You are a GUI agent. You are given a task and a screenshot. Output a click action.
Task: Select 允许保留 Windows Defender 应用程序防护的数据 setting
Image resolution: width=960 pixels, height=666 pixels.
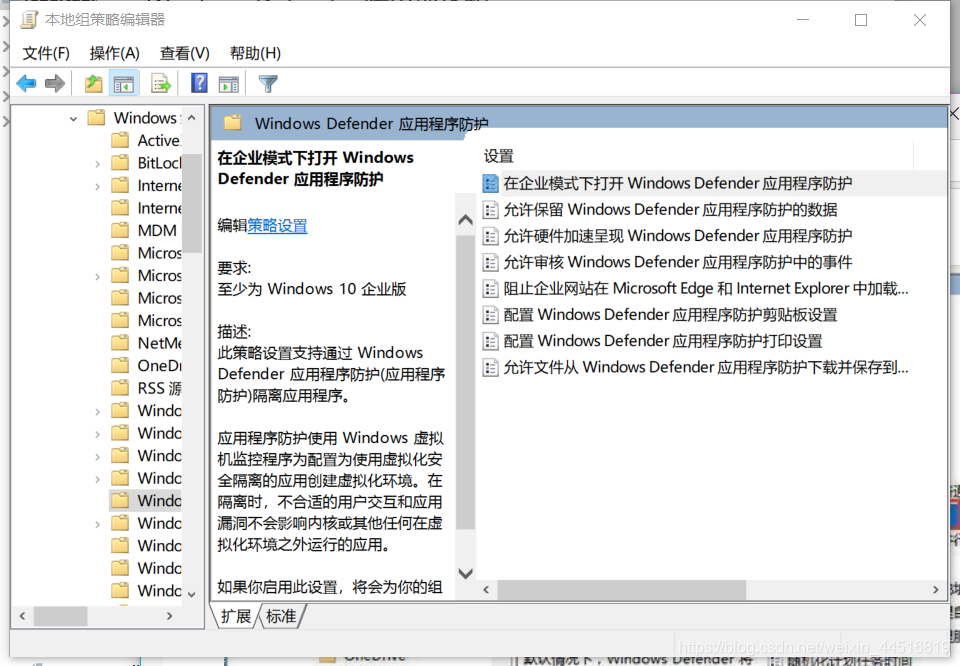click(670, 210)
